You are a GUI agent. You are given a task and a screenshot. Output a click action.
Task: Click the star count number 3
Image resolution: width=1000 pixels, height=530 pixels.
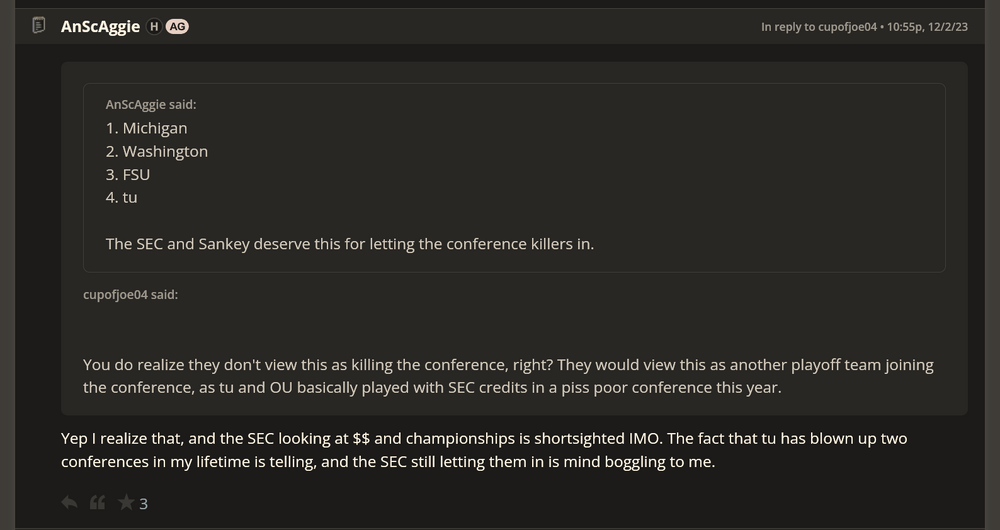[x=144, y=504]
